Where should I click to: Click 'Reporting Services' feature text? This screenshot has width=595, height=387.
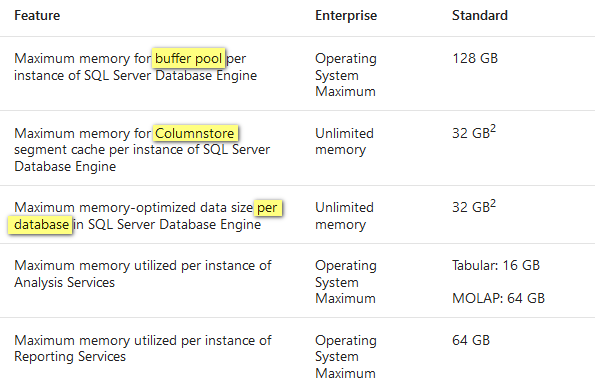70,357
